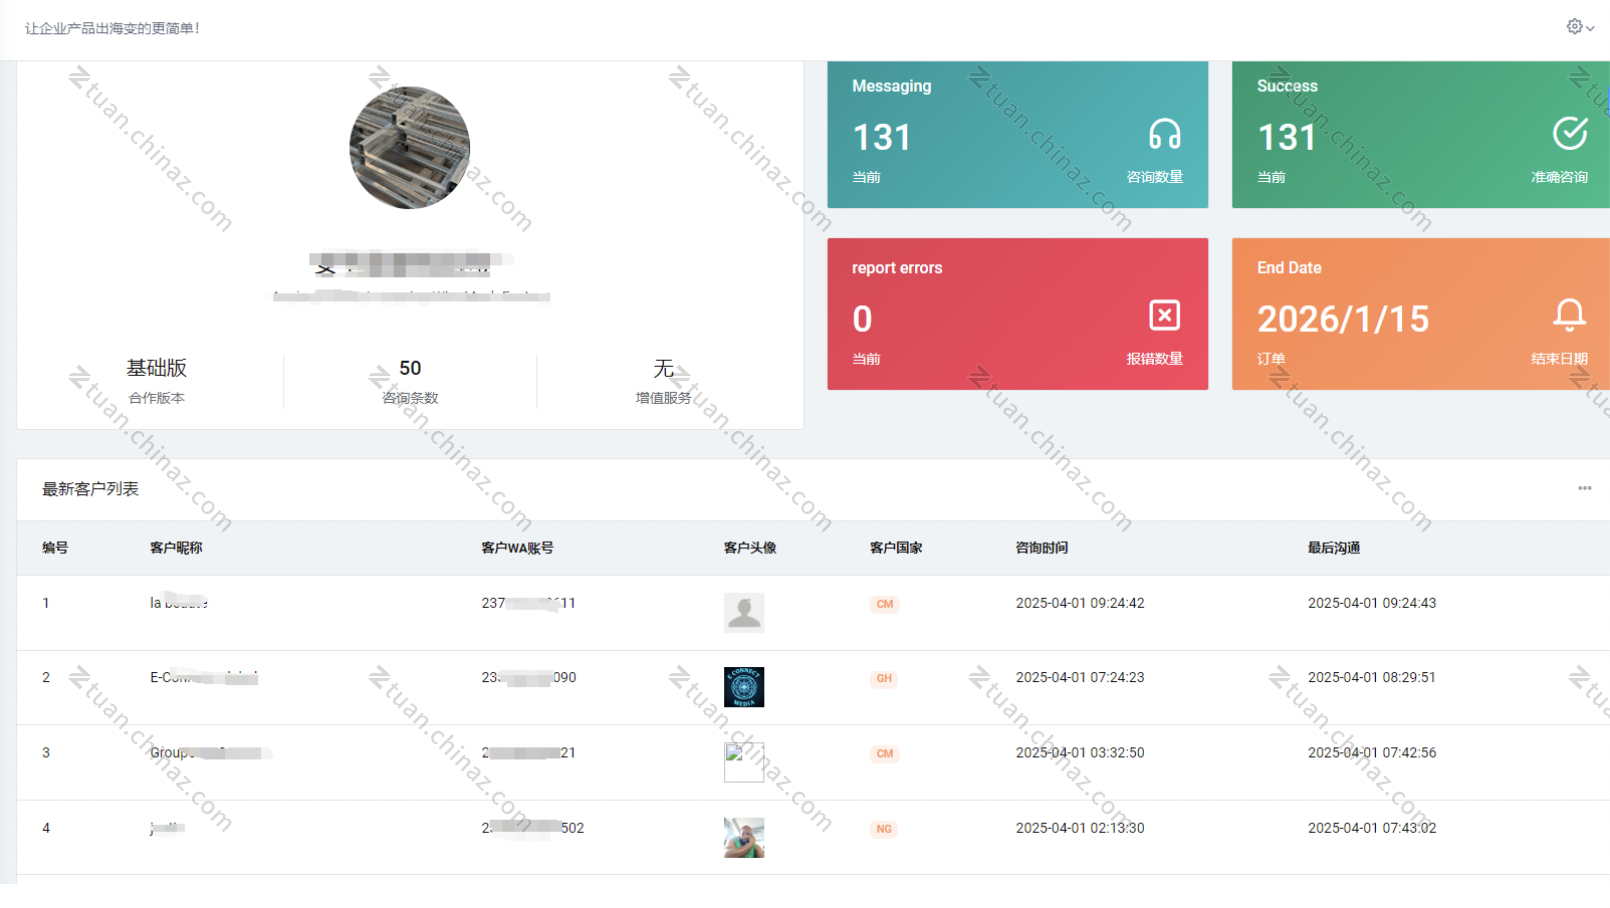Viewport: 1610px width, 908px height.
Task: Click the report errors count 0
Action: pyautogui.click(x=862, y=319)
